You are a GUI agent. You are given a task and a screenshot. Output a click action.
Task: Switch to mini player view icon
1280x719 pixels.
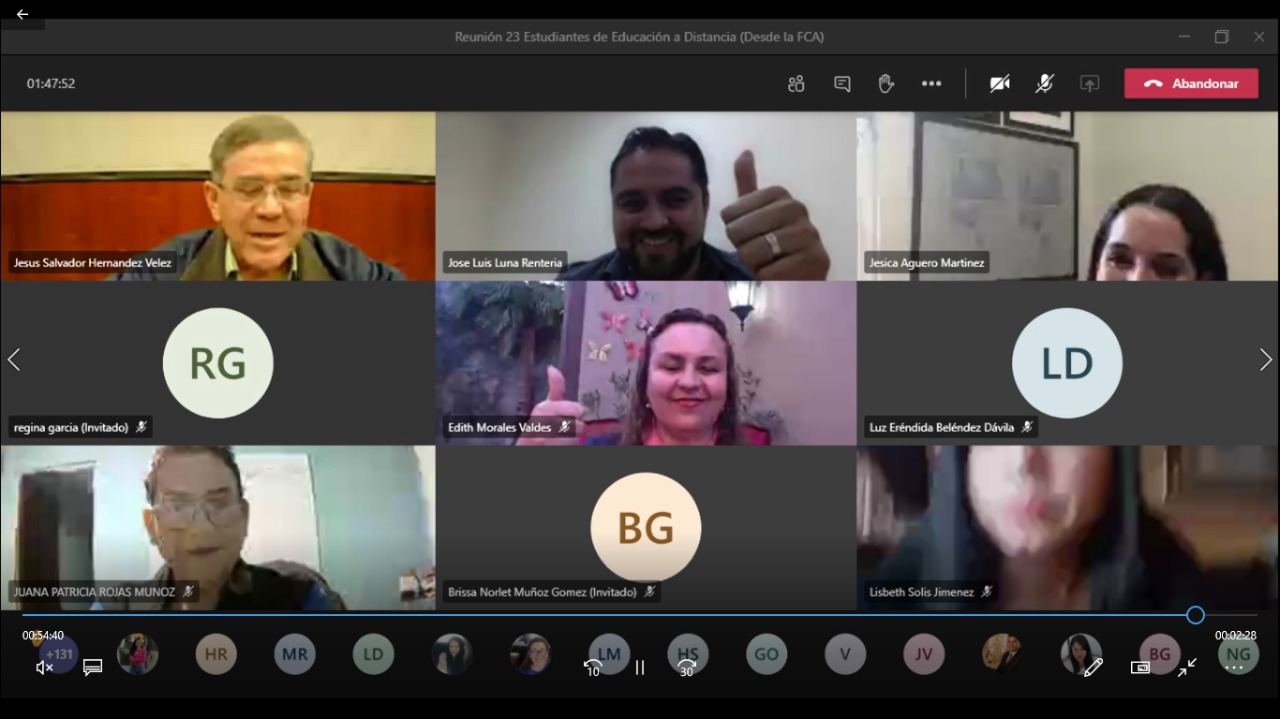coord(1140,667)
